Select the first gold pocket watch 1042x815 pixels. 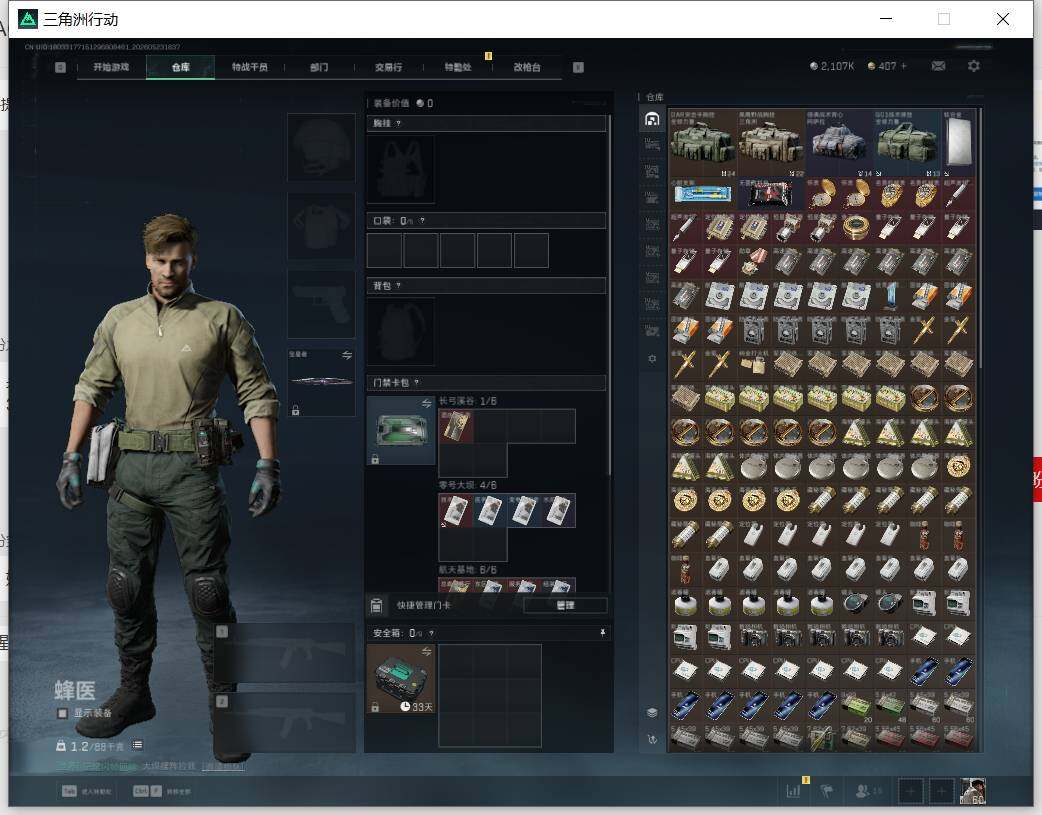[822, 194]
